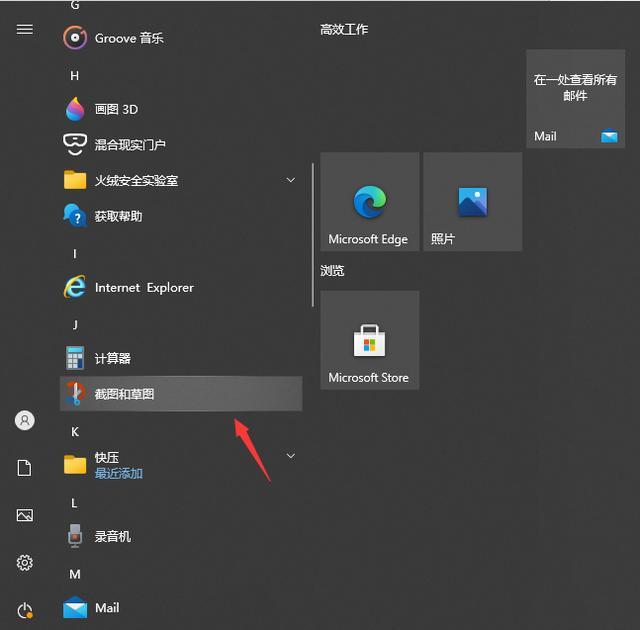640x630 pixels.
Task: Click the 截图和草图 text label
Action: (x=124, y=394)
